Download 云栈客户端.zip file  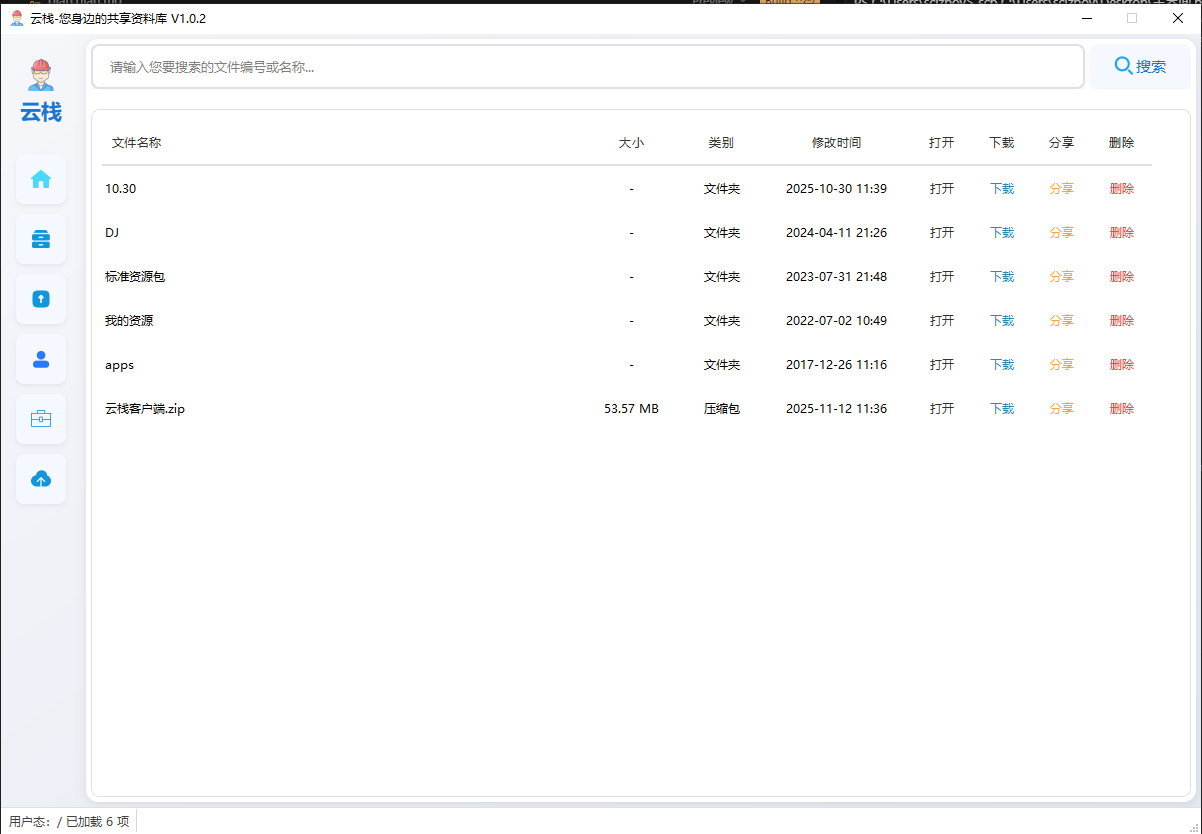tap(1001, 409)
